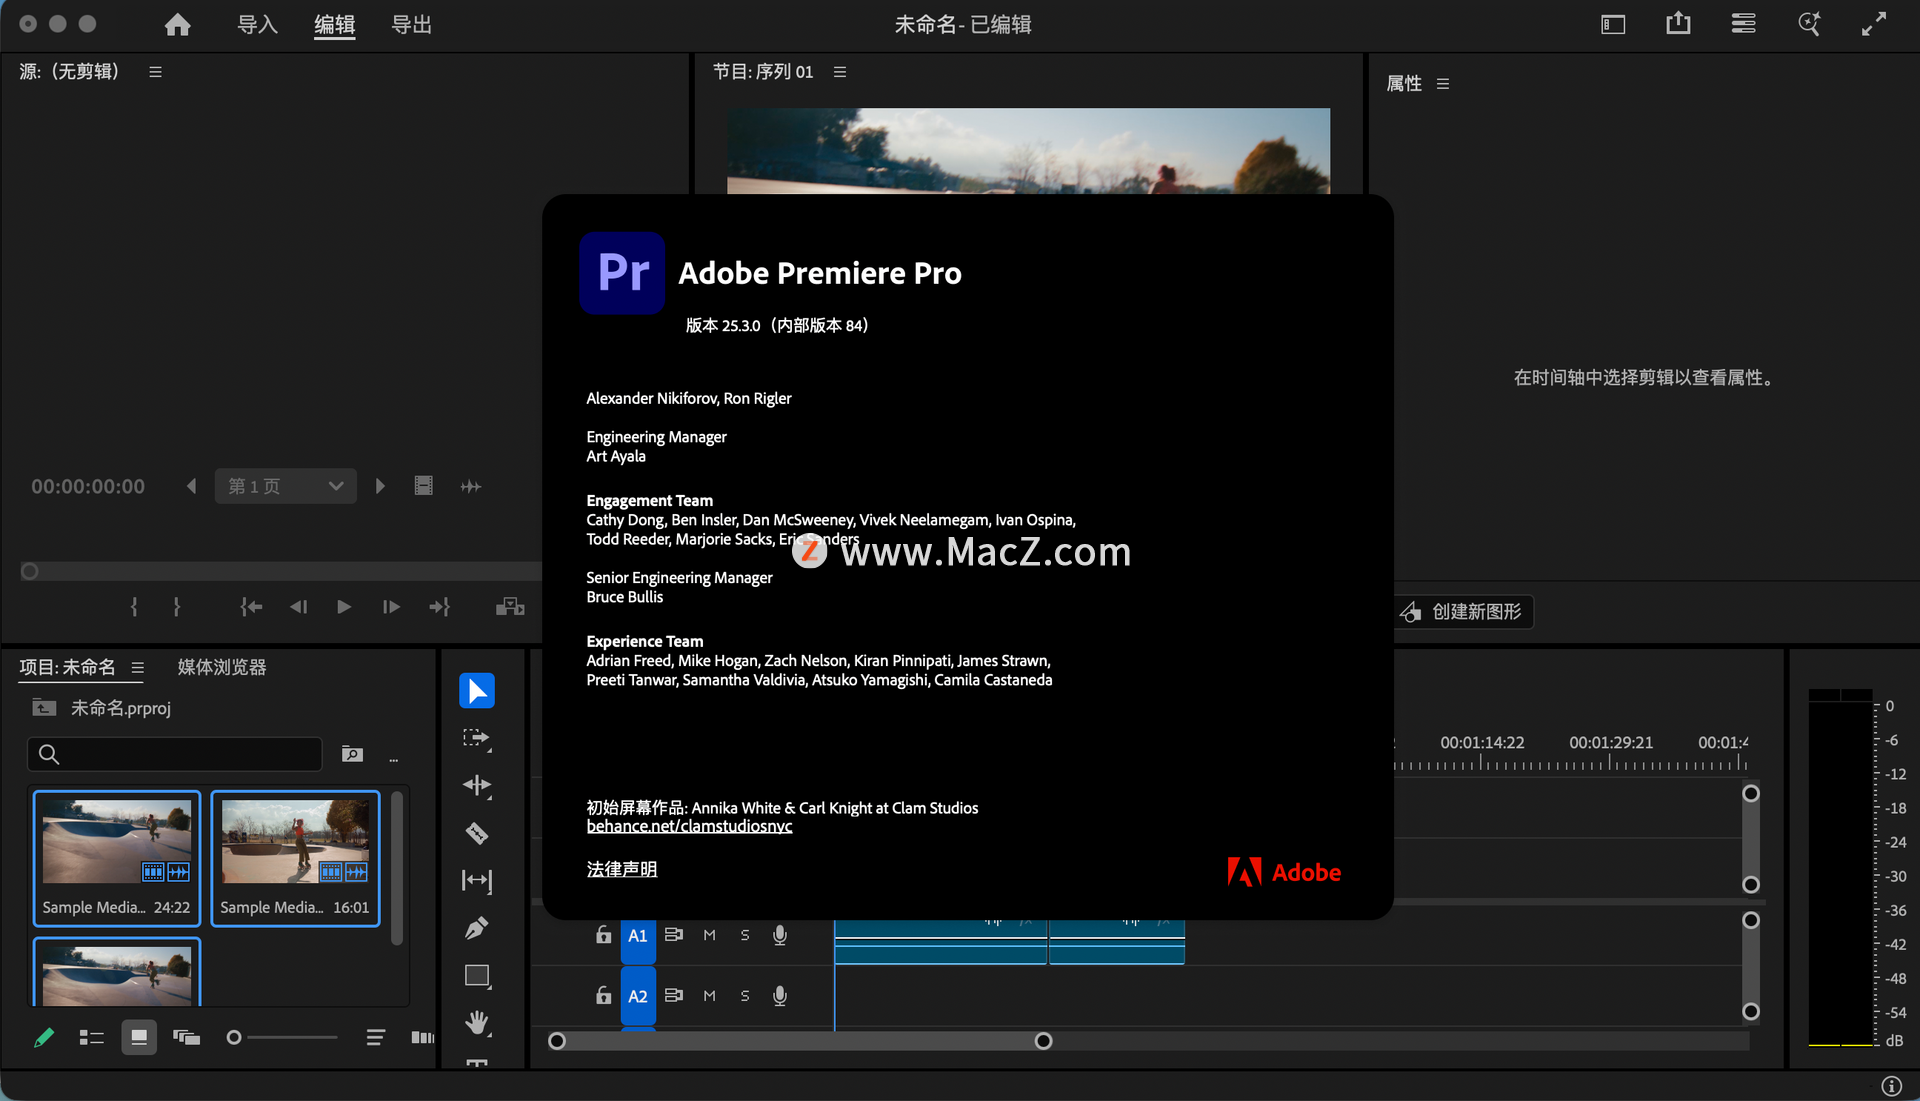Open the 导出 (Export) tab

pyautogui.click(x=411, y=25)
